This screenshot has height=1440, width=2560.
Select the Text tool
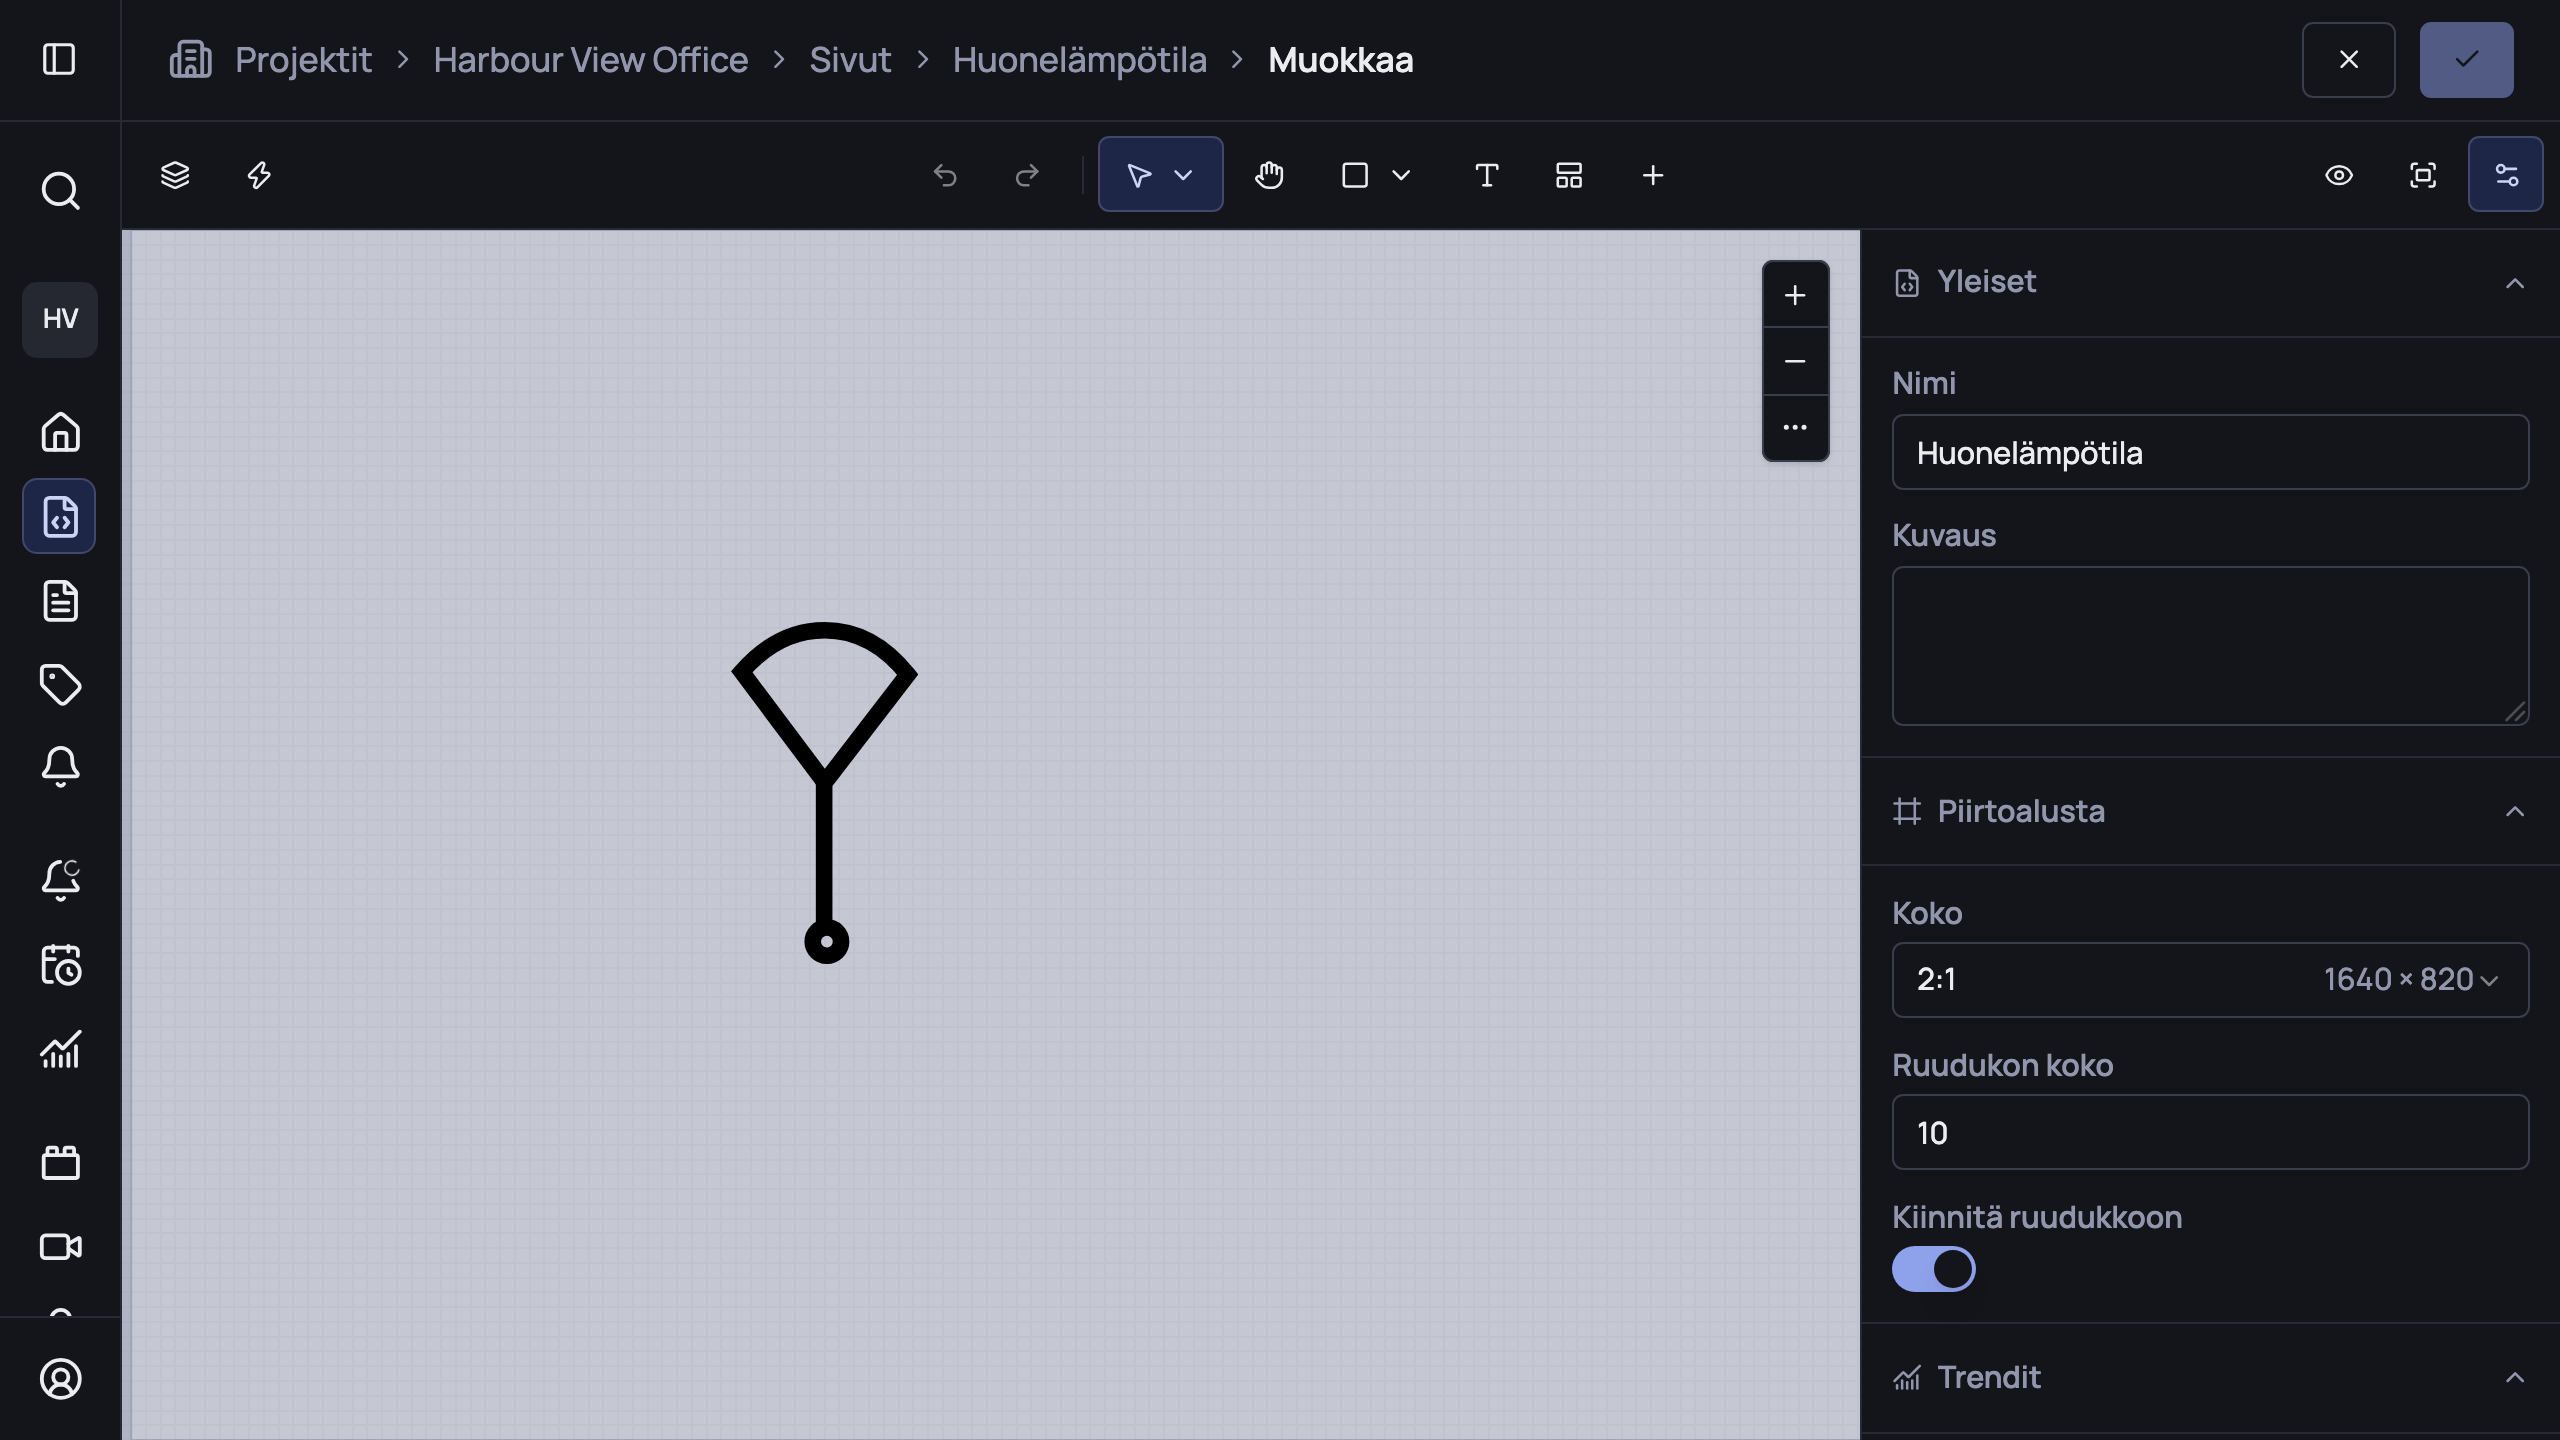click(x=1486, y=175)
